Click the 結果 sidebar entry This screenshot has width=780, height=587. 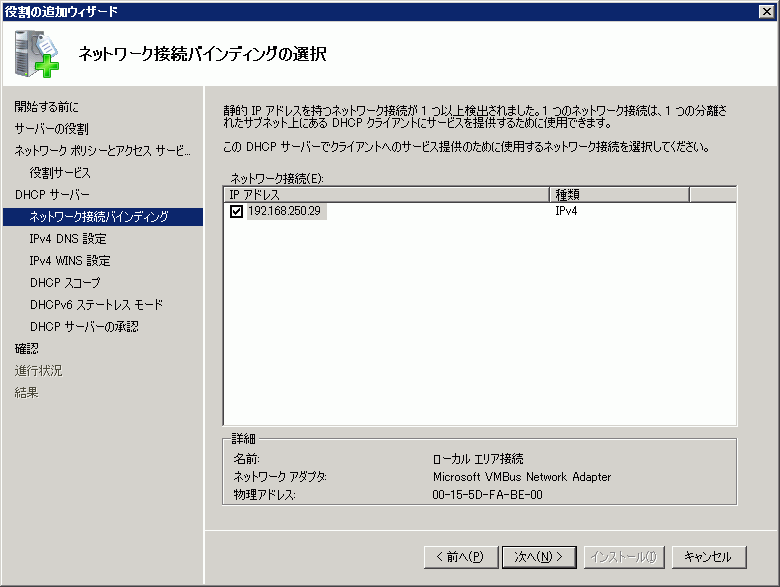pos(26,392)
